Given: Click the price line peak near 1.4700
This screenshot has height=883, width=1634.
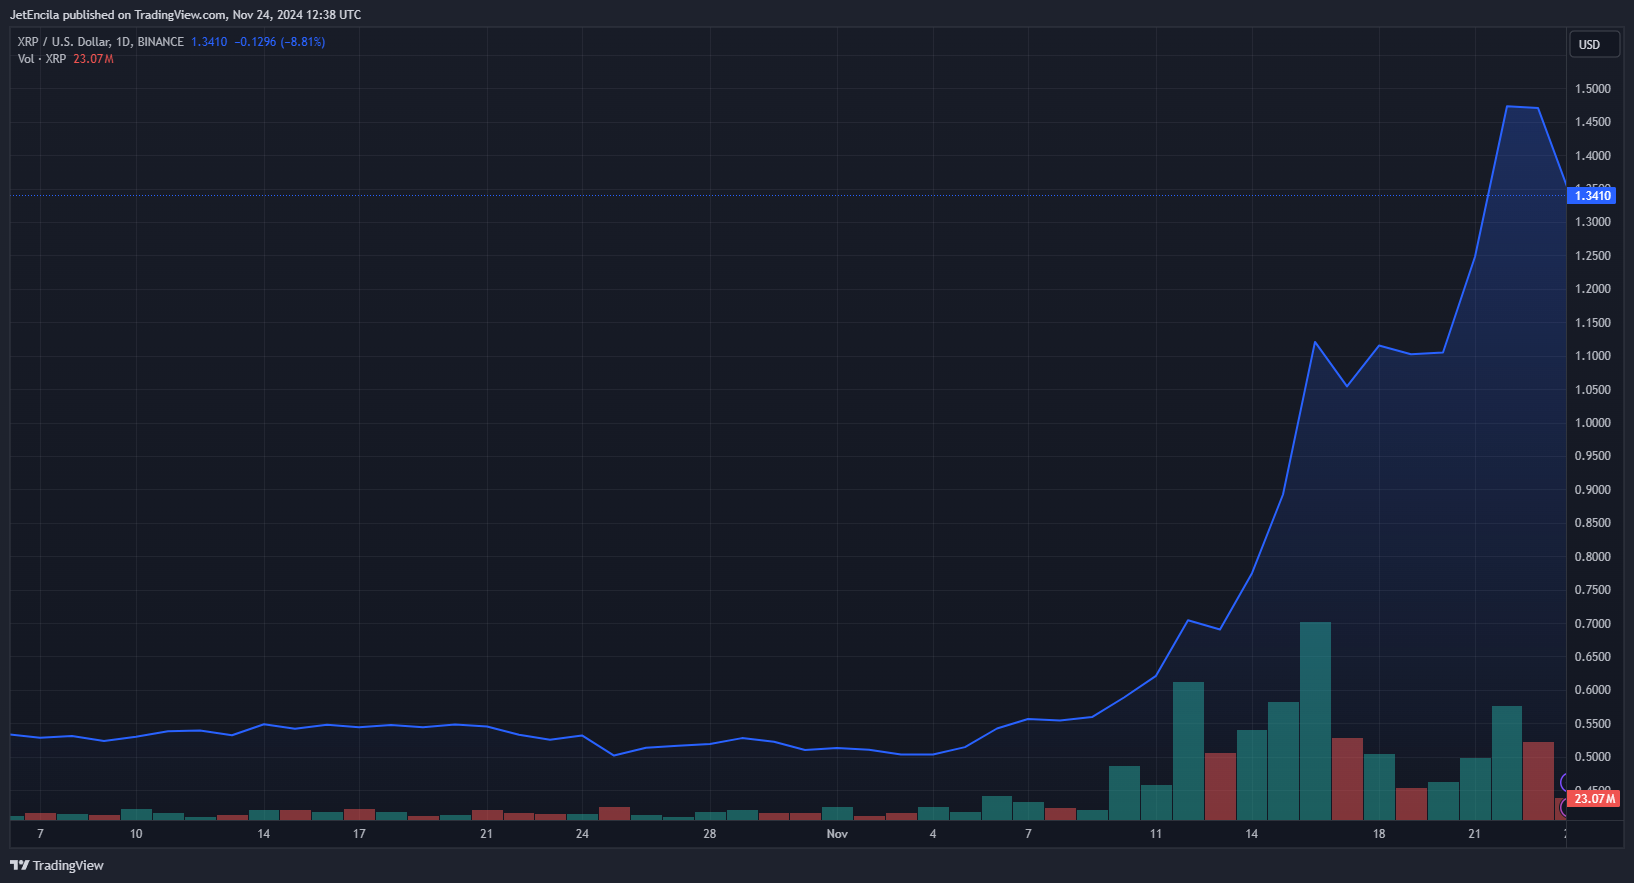Looking at the screenshot, I should tap(1508, 106).
